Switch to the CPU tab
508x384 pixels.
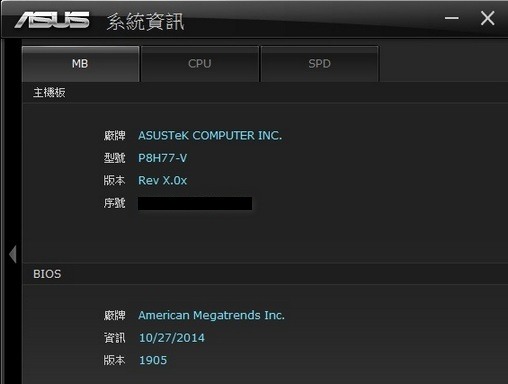[200, 64]
